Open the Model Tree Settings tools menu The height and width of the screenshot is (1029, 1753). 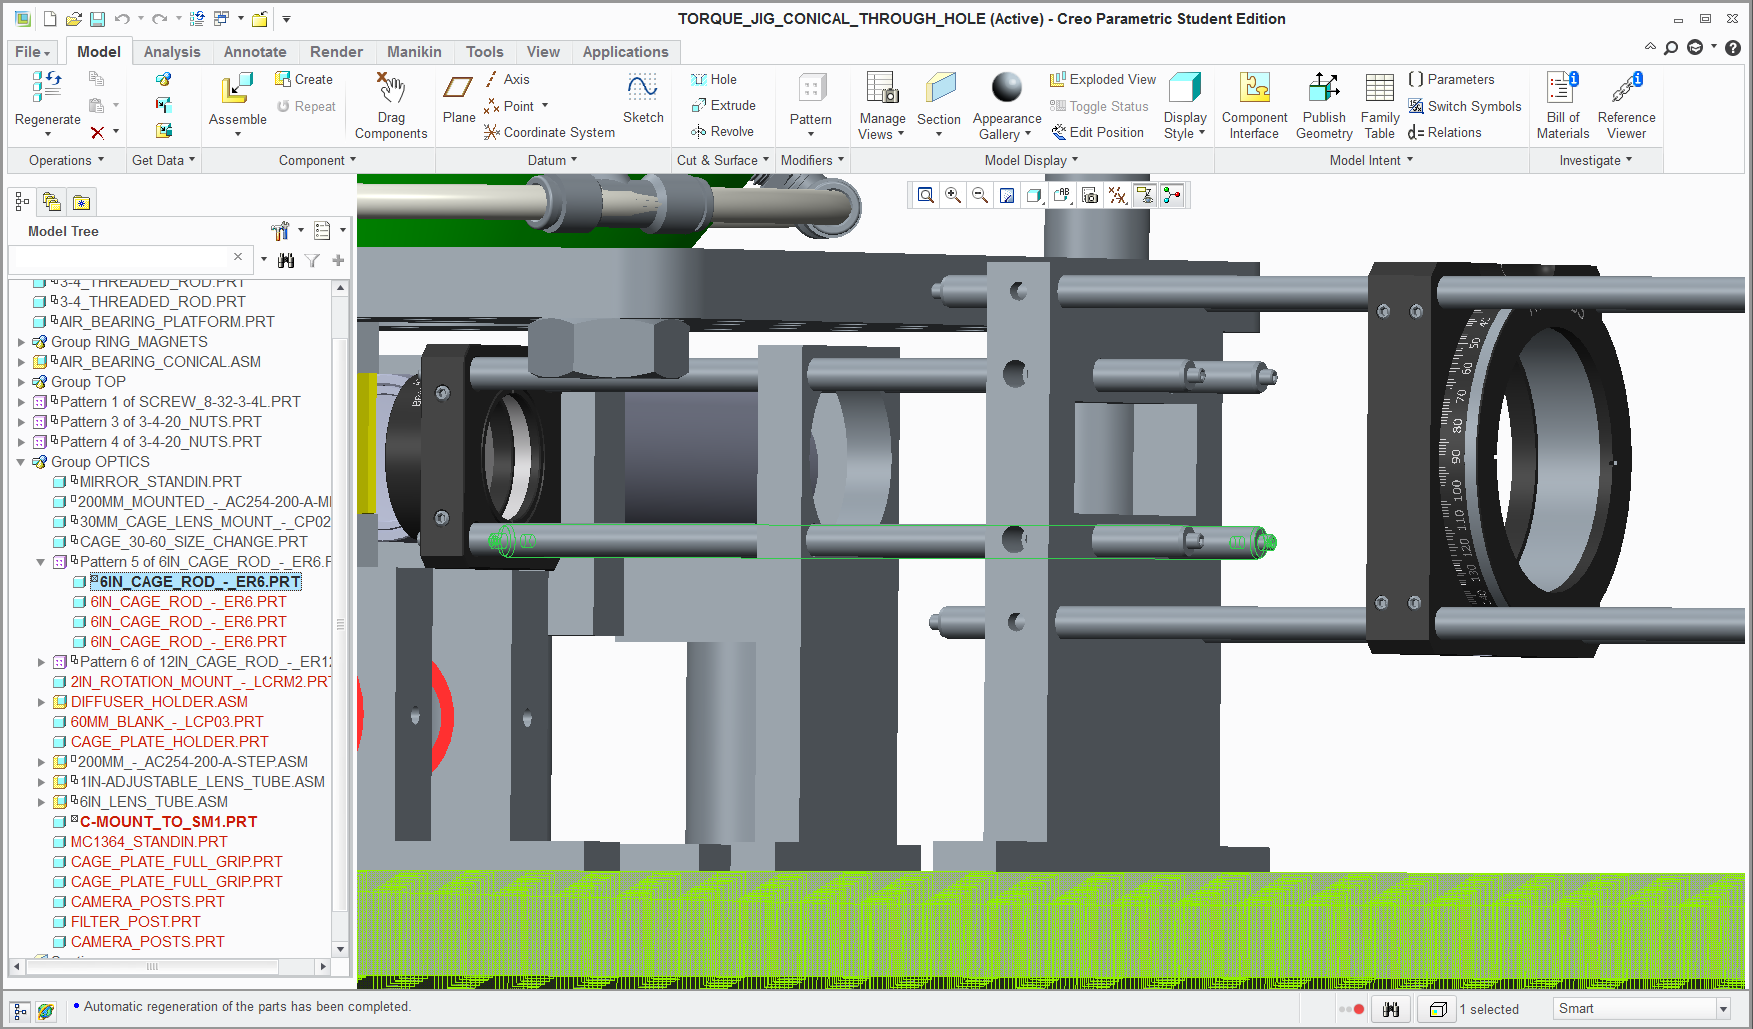click(x=286, y=231)
